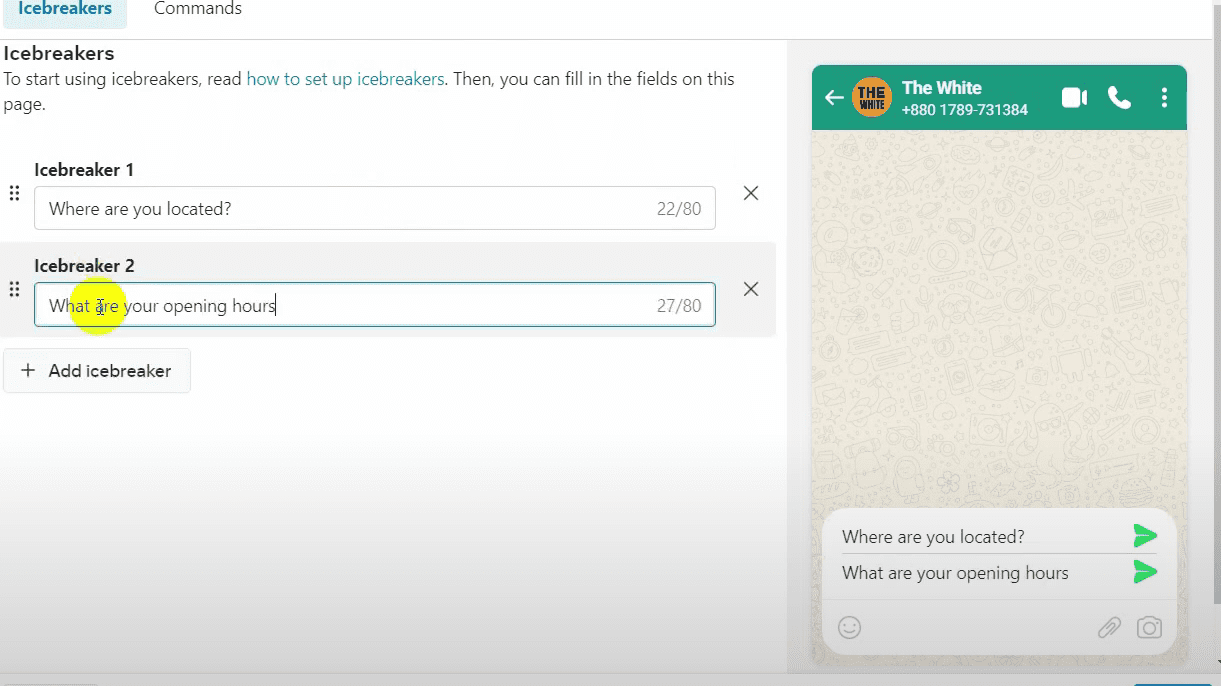Click the camera icon in chat preview
This screenshot has height=686, width=1221.
1149,627
